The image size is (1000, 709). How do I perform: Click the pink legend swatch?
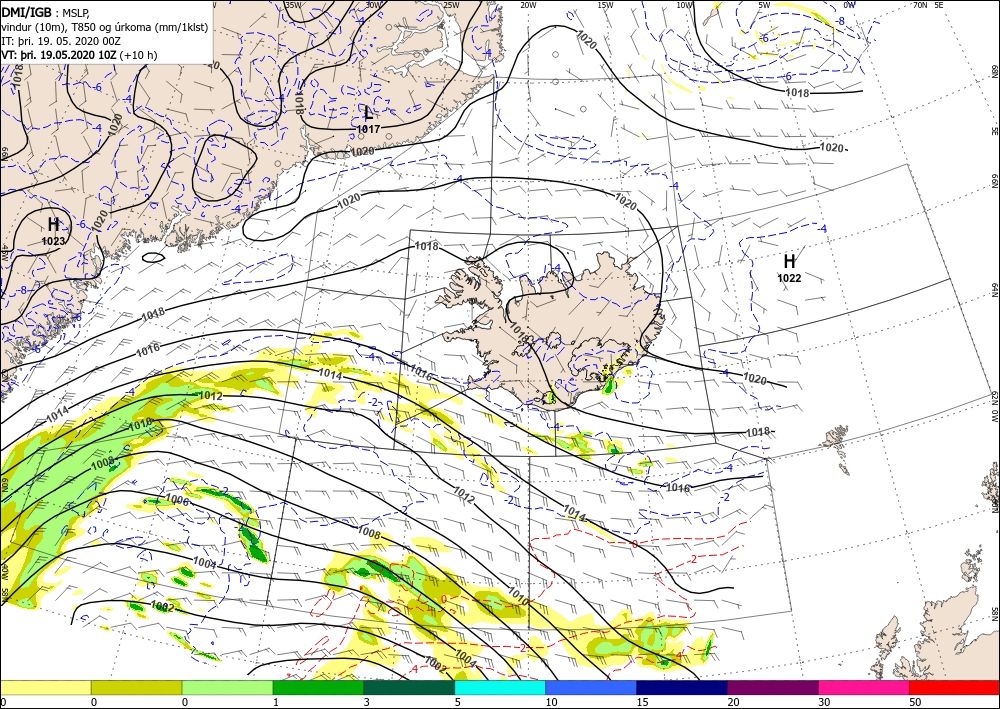tap(864, 687)
